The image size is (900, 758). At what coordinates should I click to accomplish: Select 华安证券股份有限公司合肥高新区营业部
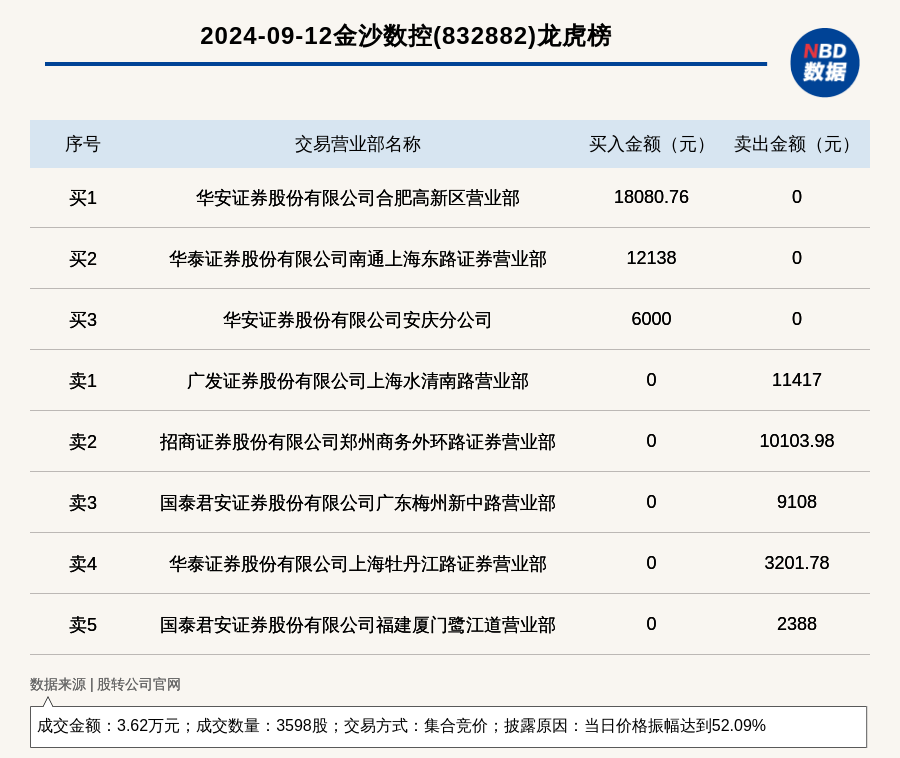pos(358,198)
